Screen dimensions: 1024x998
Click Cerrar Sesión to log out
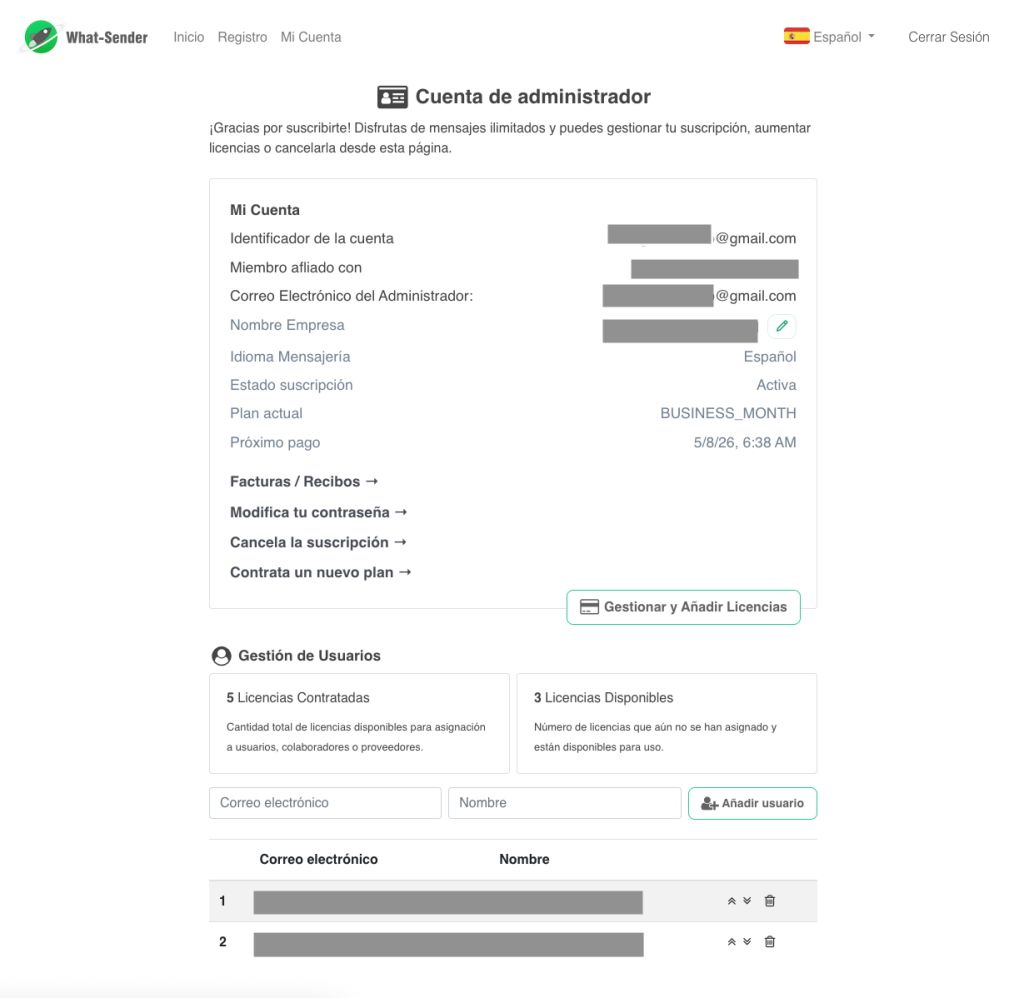(948, 37)
